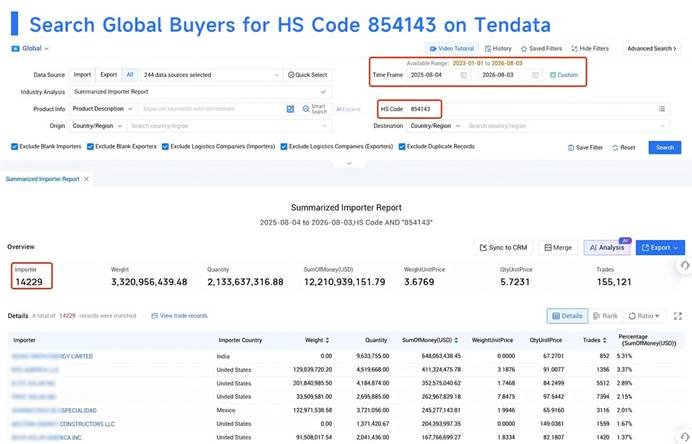The image size is (692, 444).
Task: Click the blue Search button
Action: click(x=665, y=147)
